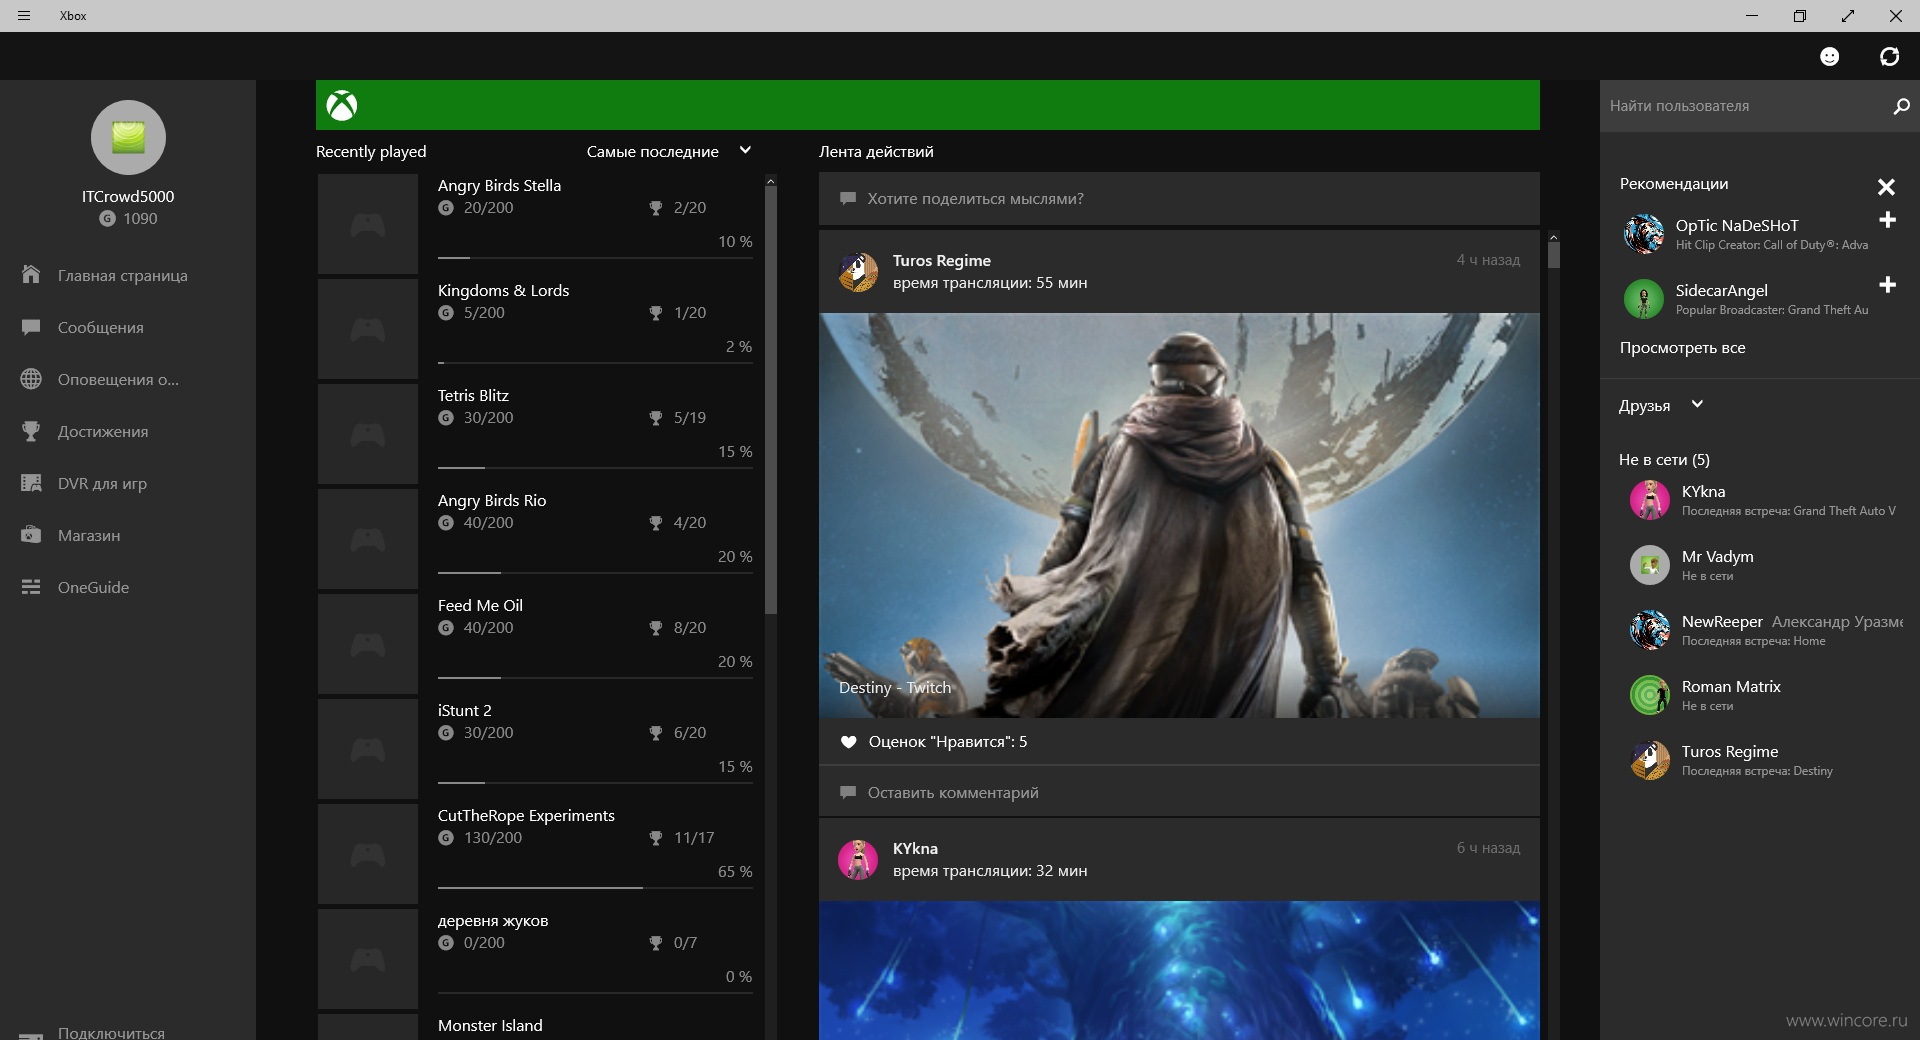1920x1040 pixels.
Task: Open Kingdoms & Lords game entry
Action: (x=536, y=329)
